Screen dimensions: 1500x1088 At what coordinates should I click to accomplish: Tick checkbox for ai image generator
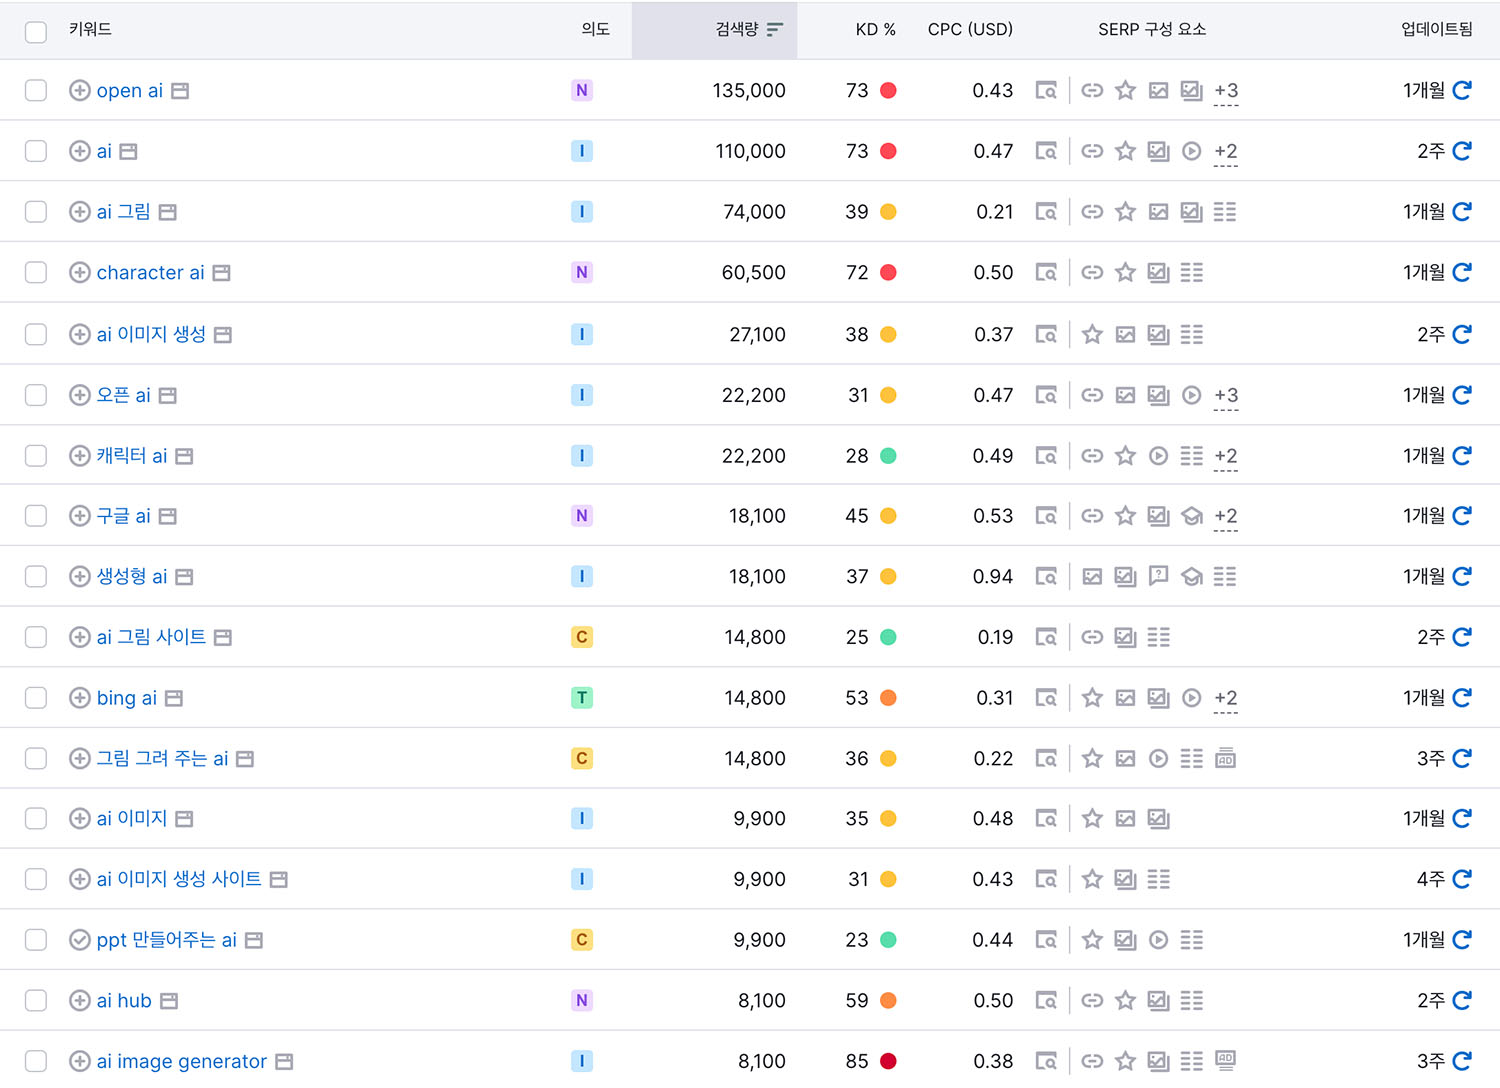pyautogui.click(x=36, y=1061)
